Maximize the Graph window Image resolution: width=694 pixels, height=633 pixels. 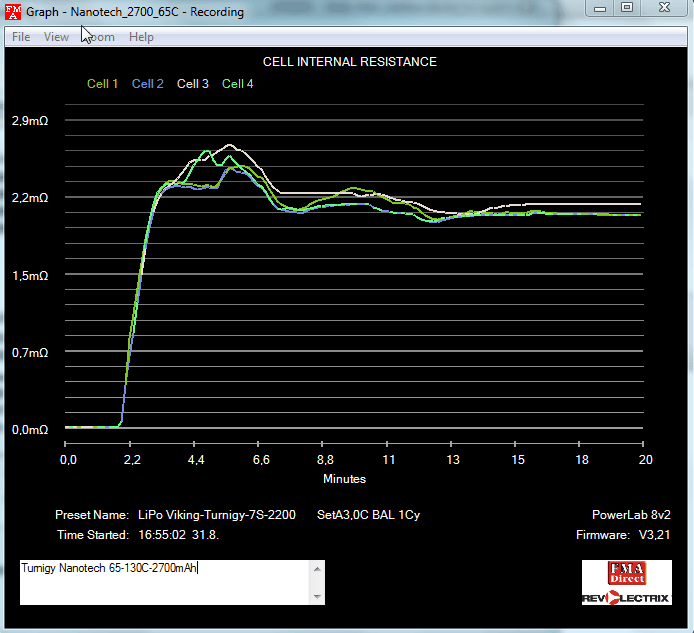[x=626, y=8]
